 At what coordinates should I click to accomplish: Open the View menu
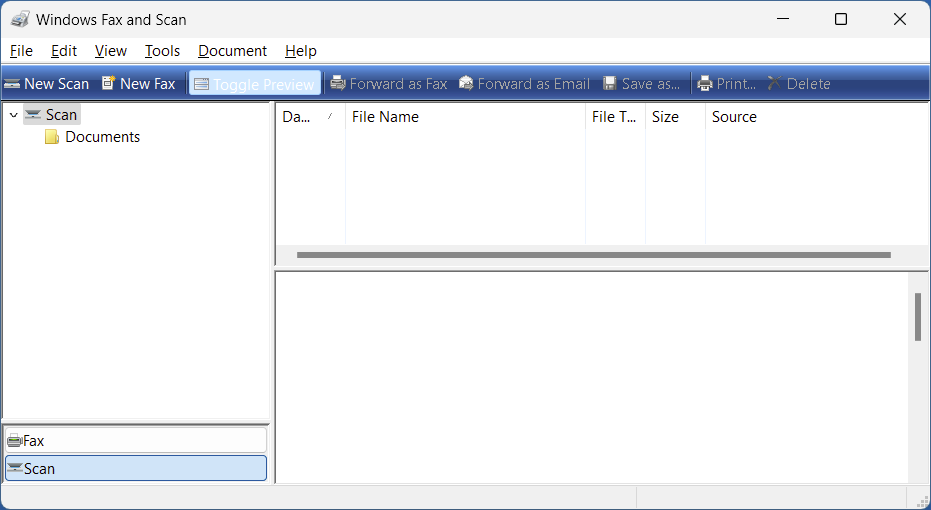tap(110, 51)
